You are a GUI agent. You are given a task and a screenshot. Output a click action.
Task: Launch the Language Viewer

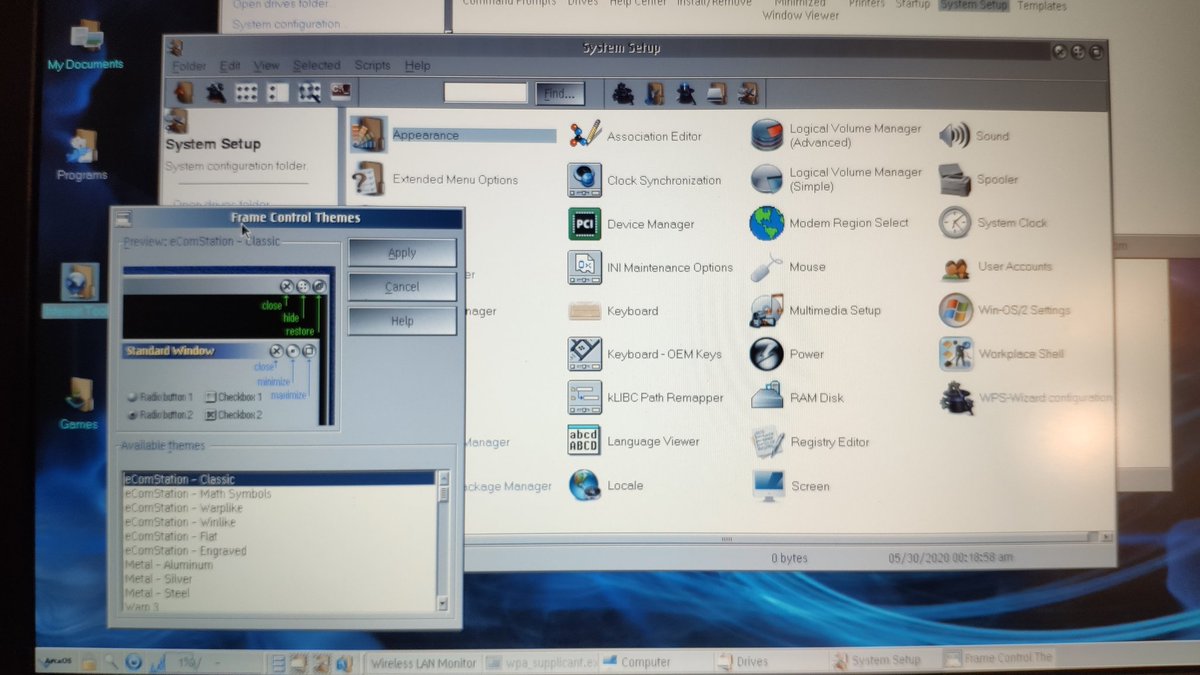pyautogui.click(x=585, y=441)
